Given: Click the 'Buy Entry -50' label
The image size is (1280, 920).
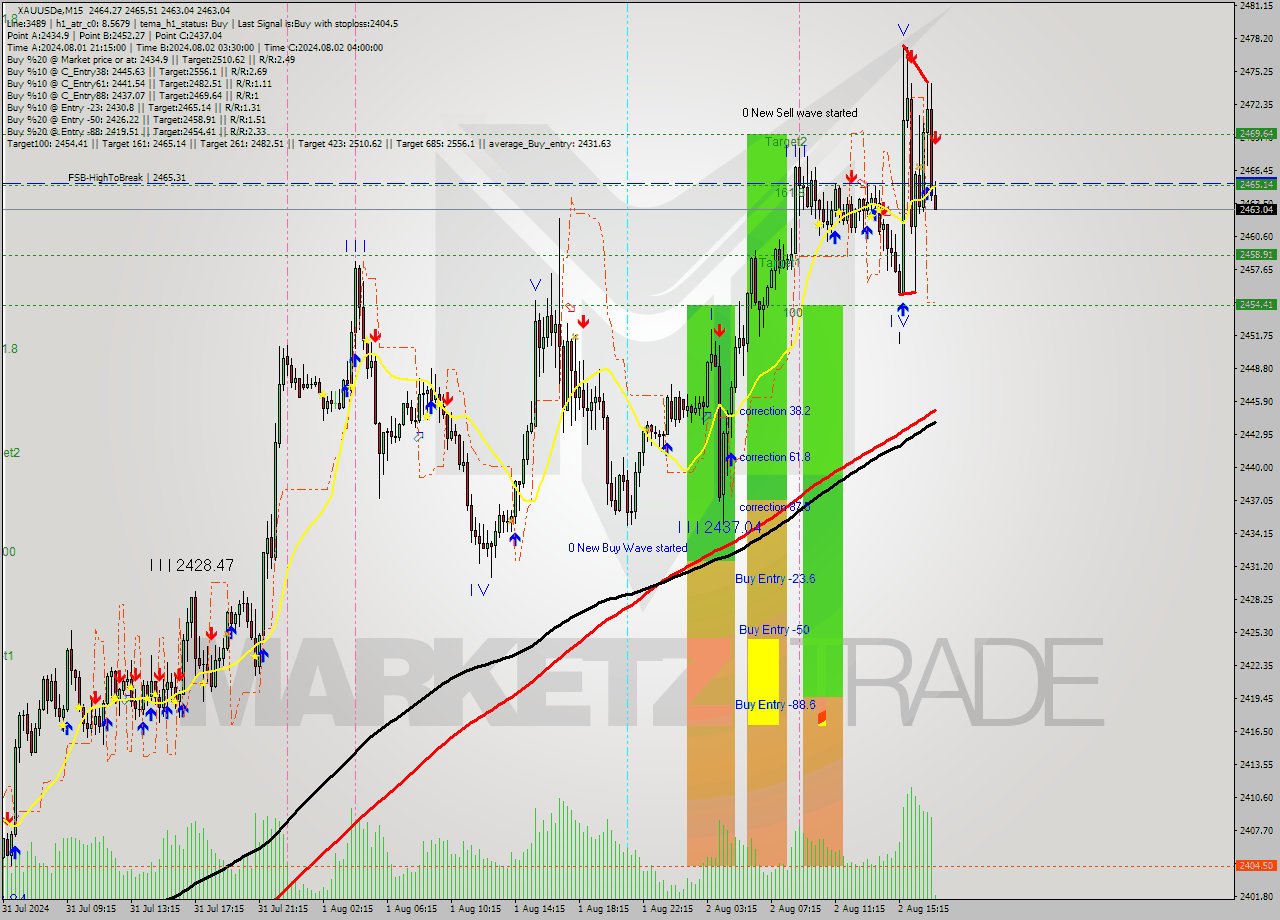Looking at the screenshot, I should click(774, 629).
